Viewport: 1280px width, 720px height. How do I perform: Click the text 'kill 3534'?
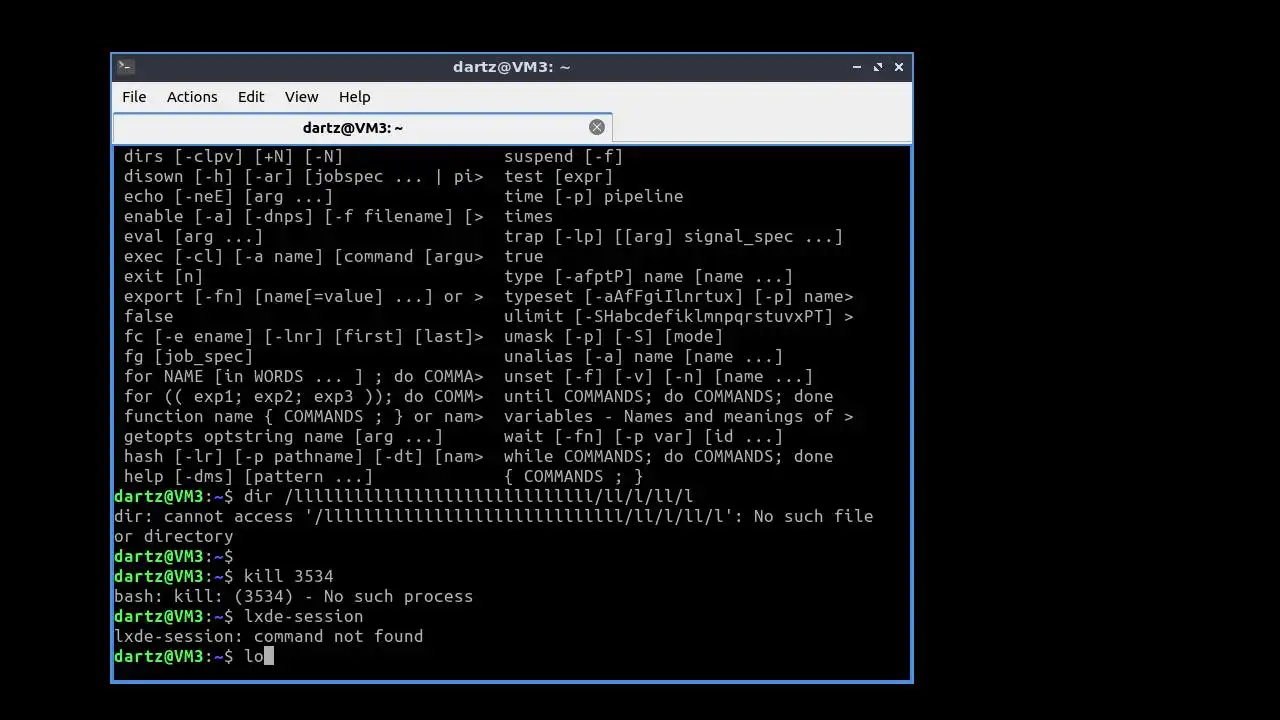[x=289, y=576]
